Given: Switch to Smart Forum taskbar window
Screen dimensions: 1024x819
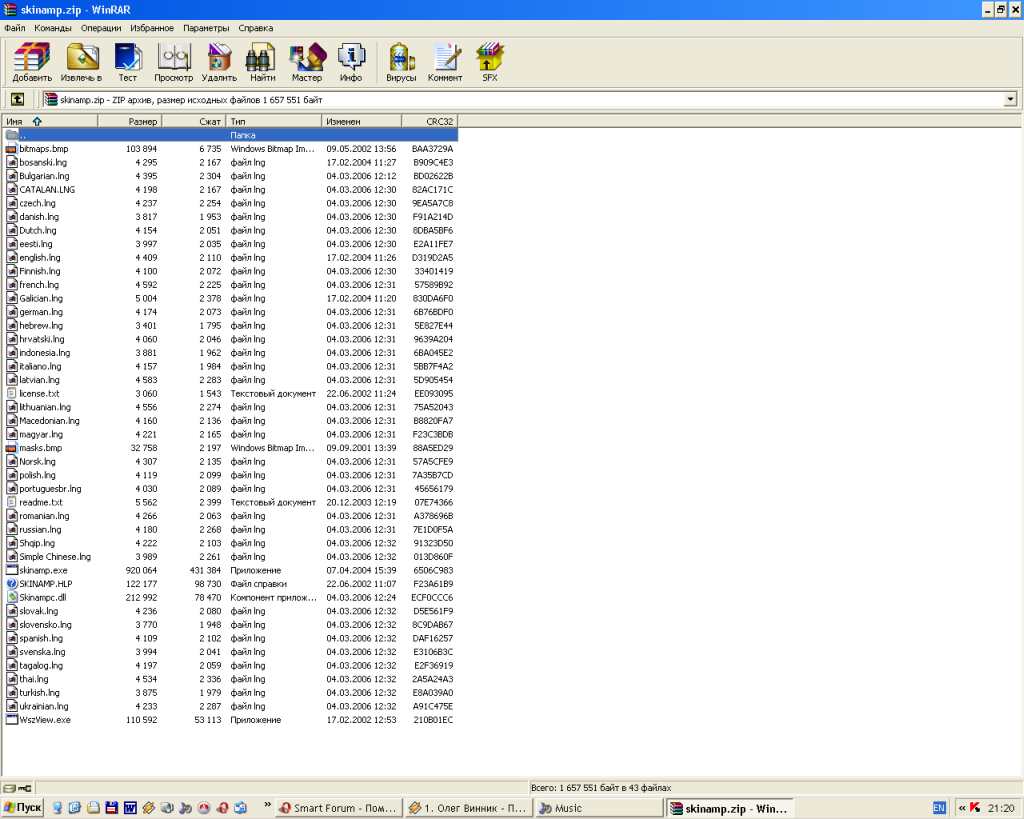Looking at the screenshot, I should pyautogui.click(x=338, y=808).
